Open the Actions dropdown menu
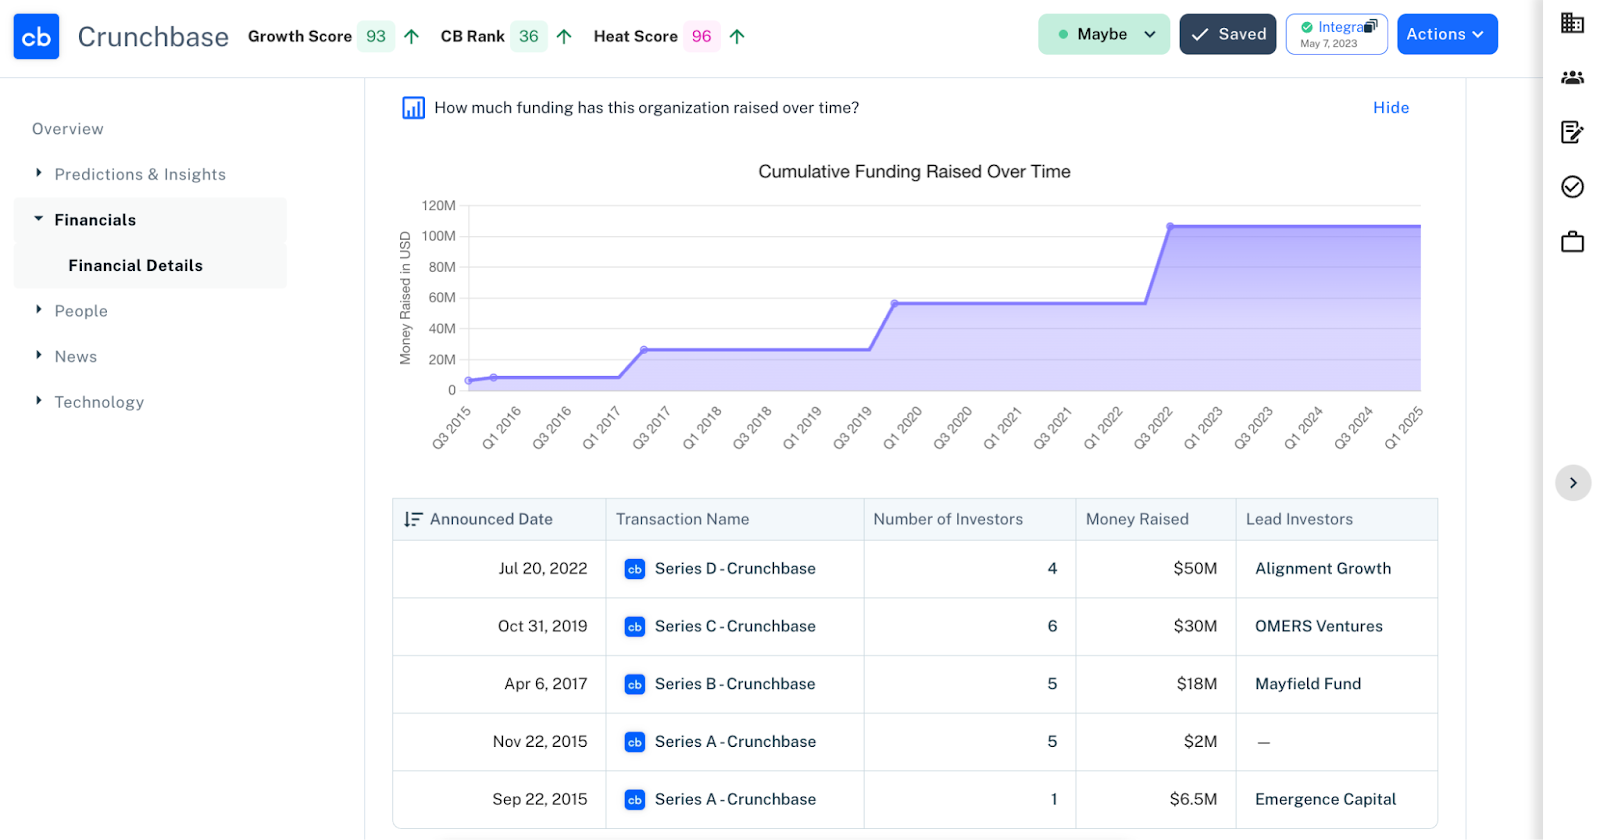This screenshot has width=1600, height=840. pyautogui.click(x=1446, y=34)
